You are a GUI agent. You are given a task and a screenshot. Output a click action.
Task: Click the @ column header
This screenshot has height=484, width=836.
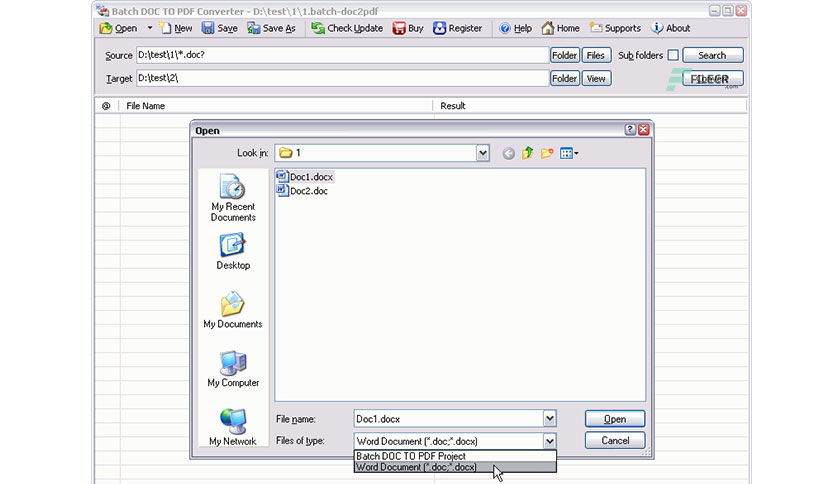point(106,106)
